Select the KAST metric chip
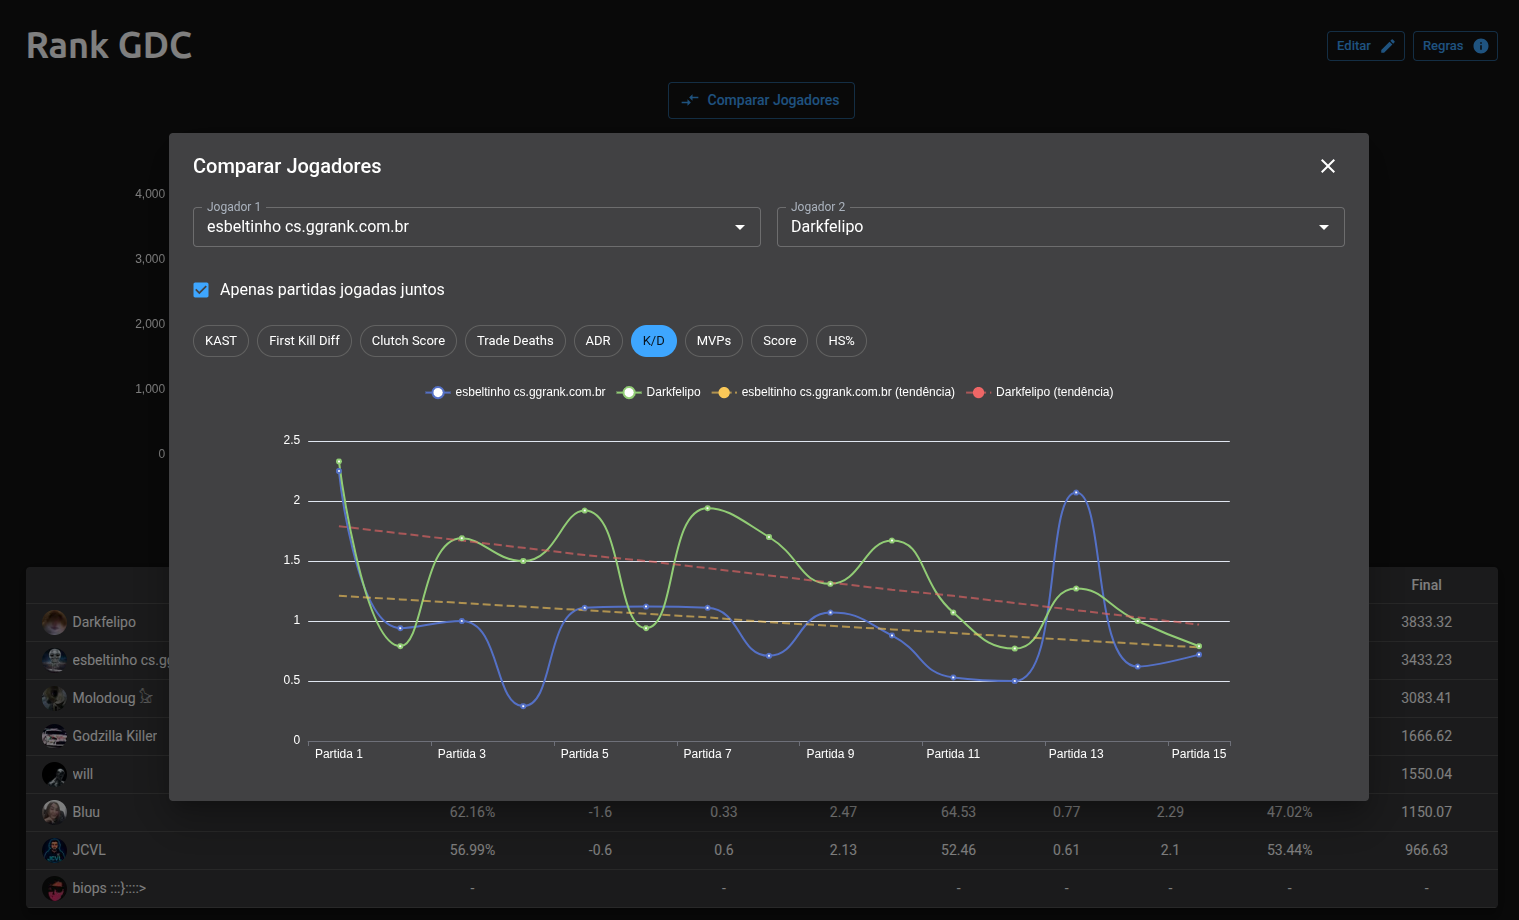Viewport: 1519px width, 920px height. tap(220, 341)
